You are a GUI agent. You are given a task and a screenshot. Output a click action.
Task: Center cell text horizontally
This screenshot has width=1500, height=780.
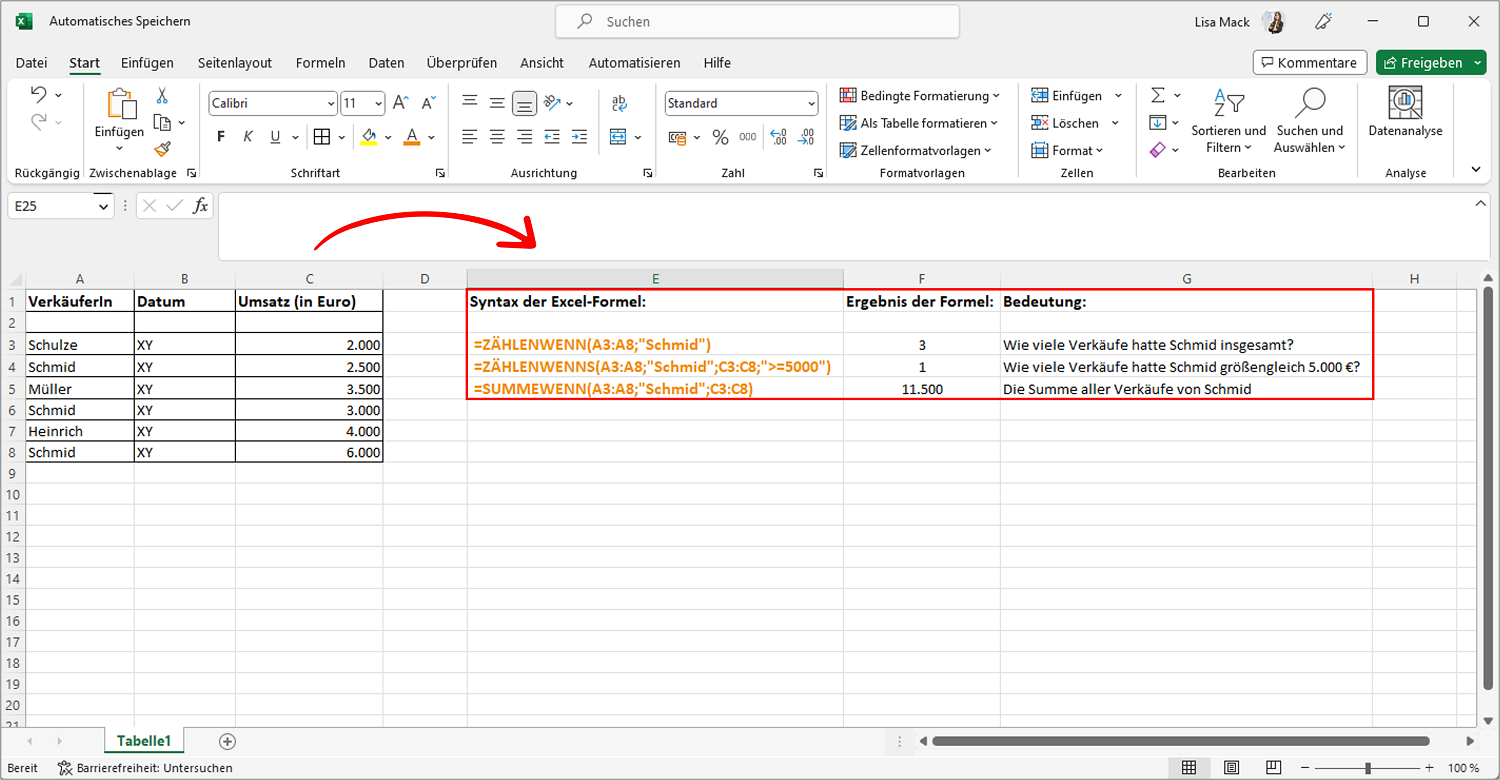tap(497, 137)
